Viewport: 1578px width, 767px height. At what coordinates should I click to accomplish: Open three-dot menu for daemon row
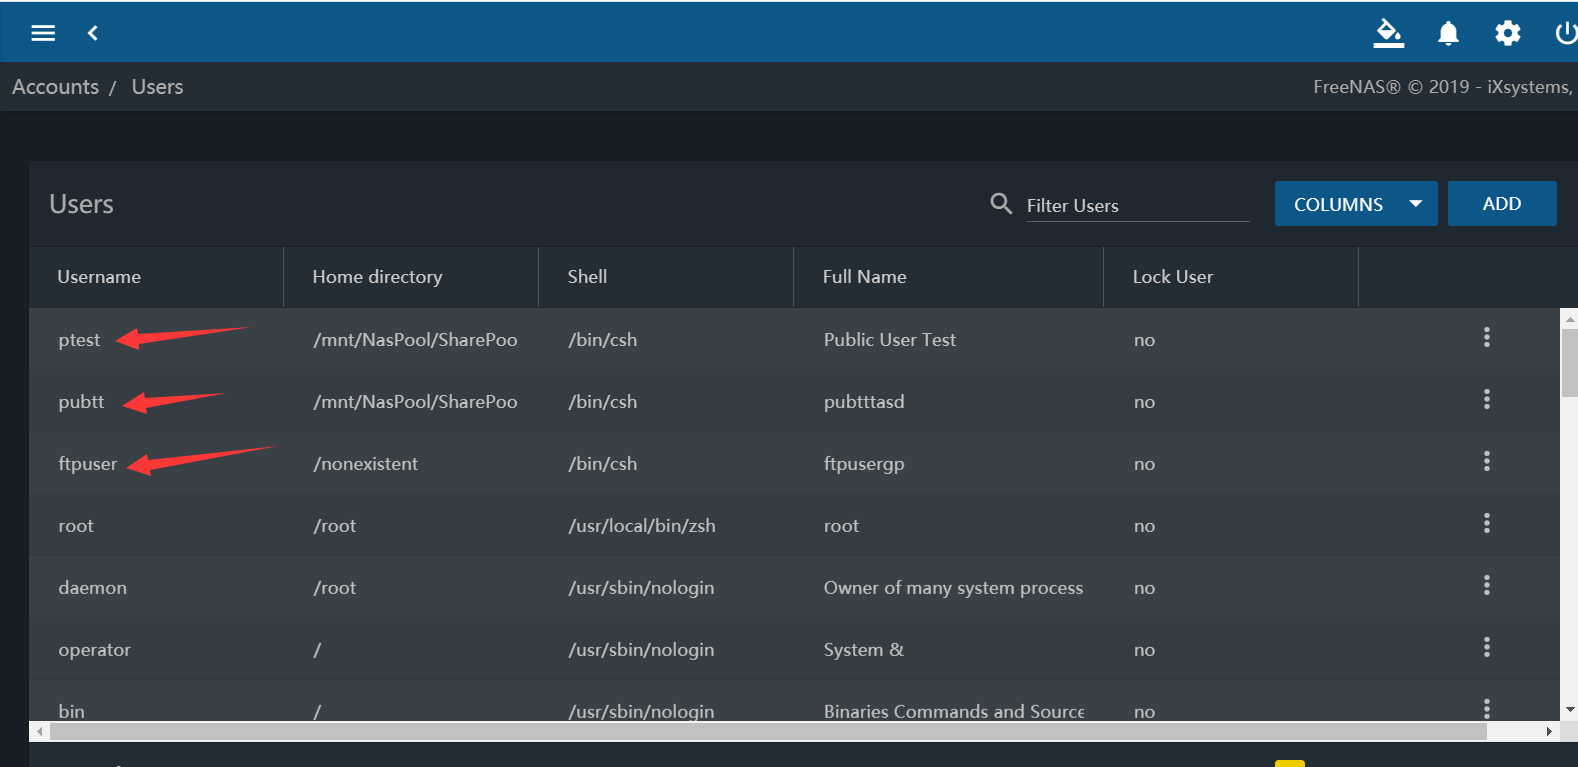[x=1486, y=585]
